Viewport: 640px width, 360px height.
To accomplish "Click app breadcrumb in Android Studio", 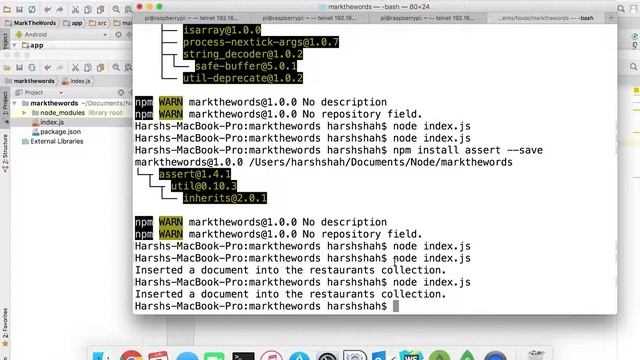I will pos(73,23).
